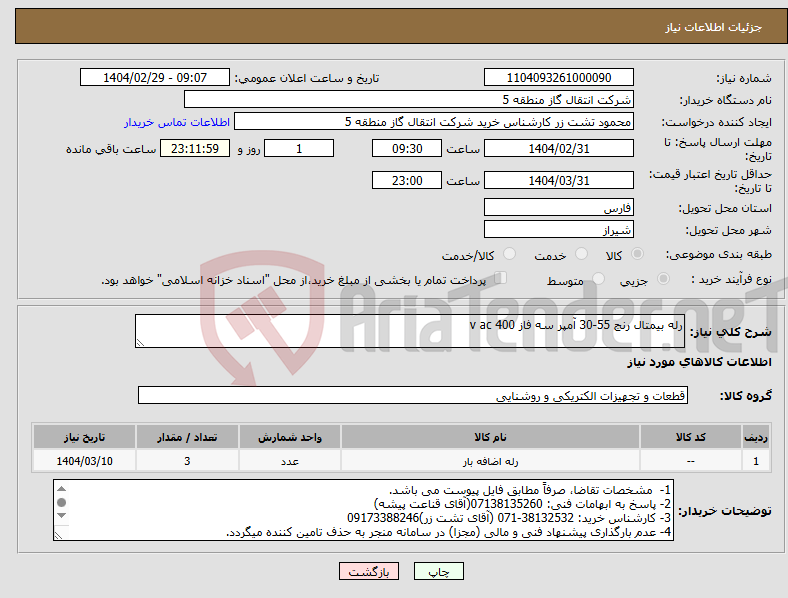Screen dimensions: 788x598
Task: Click the resize grip of the buyer notes box
Action: [x=58, y=536]
